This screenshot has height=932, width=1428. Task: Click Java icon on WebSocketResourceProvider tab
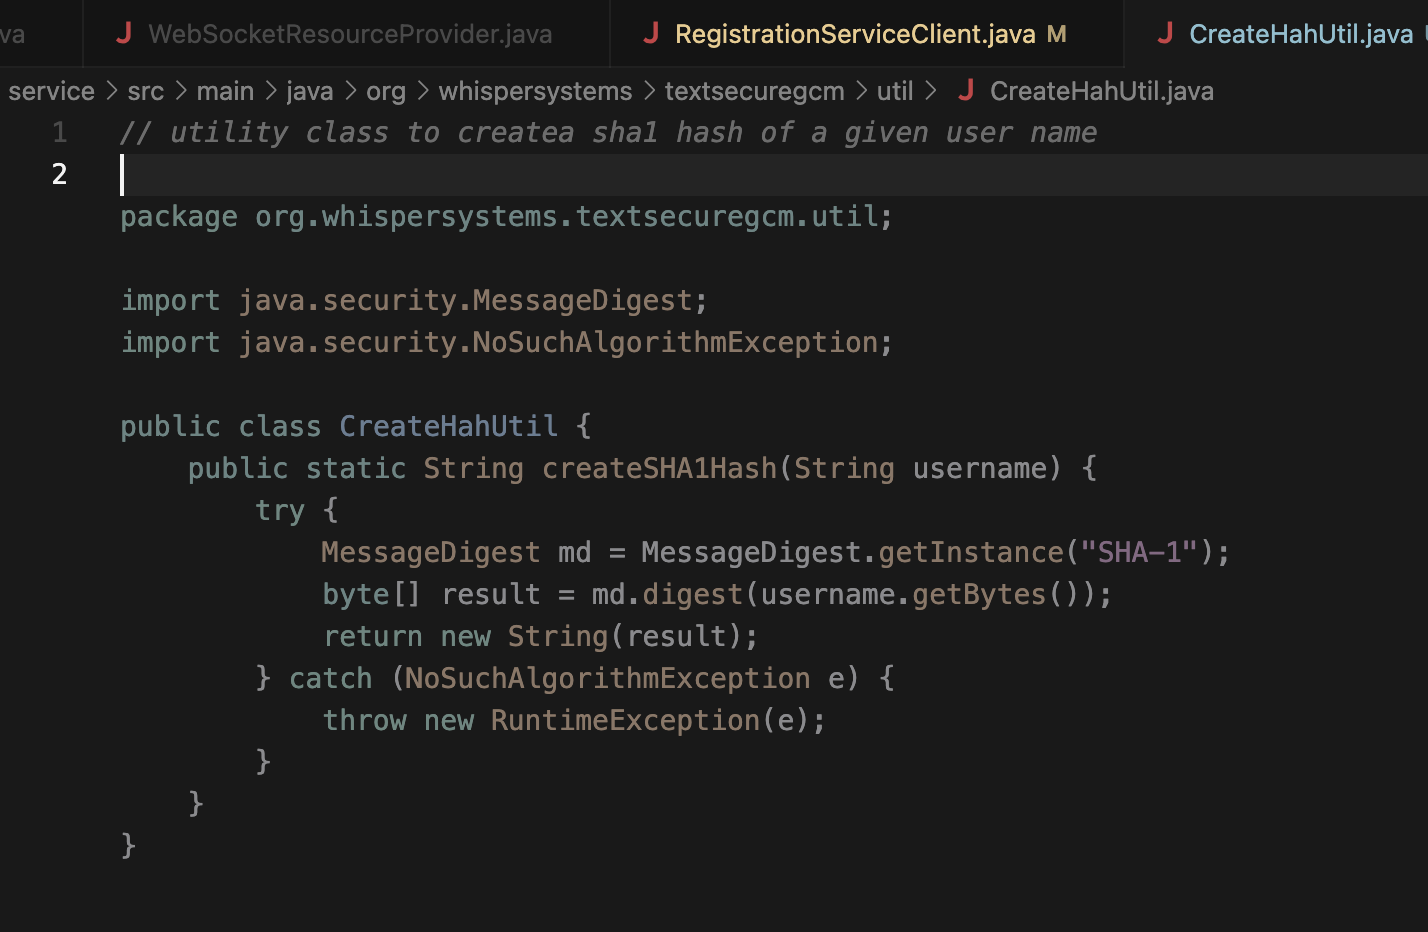pos(124,34)
